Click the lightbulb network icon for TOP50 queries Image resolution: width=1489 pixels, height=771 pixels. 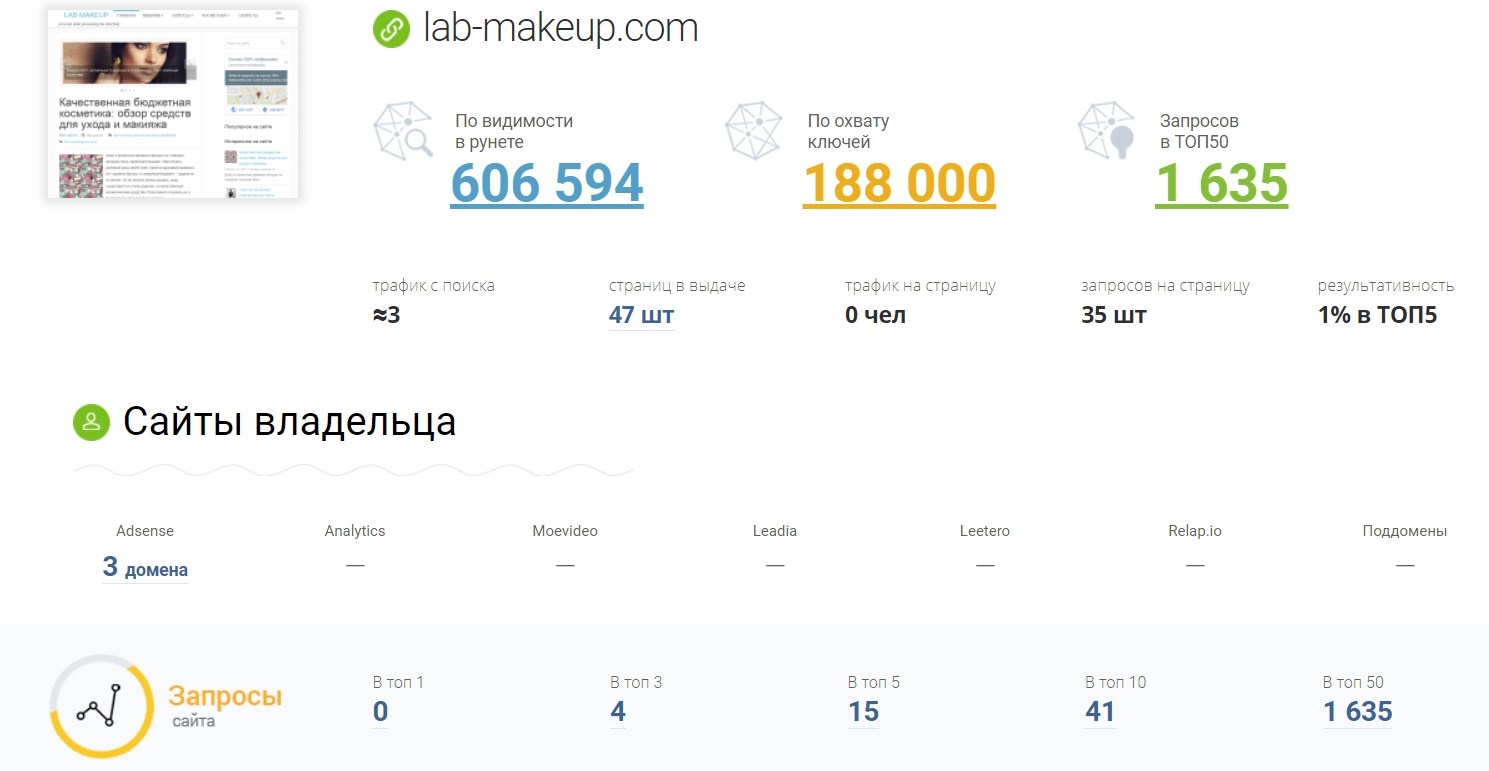click(1107, 129)
